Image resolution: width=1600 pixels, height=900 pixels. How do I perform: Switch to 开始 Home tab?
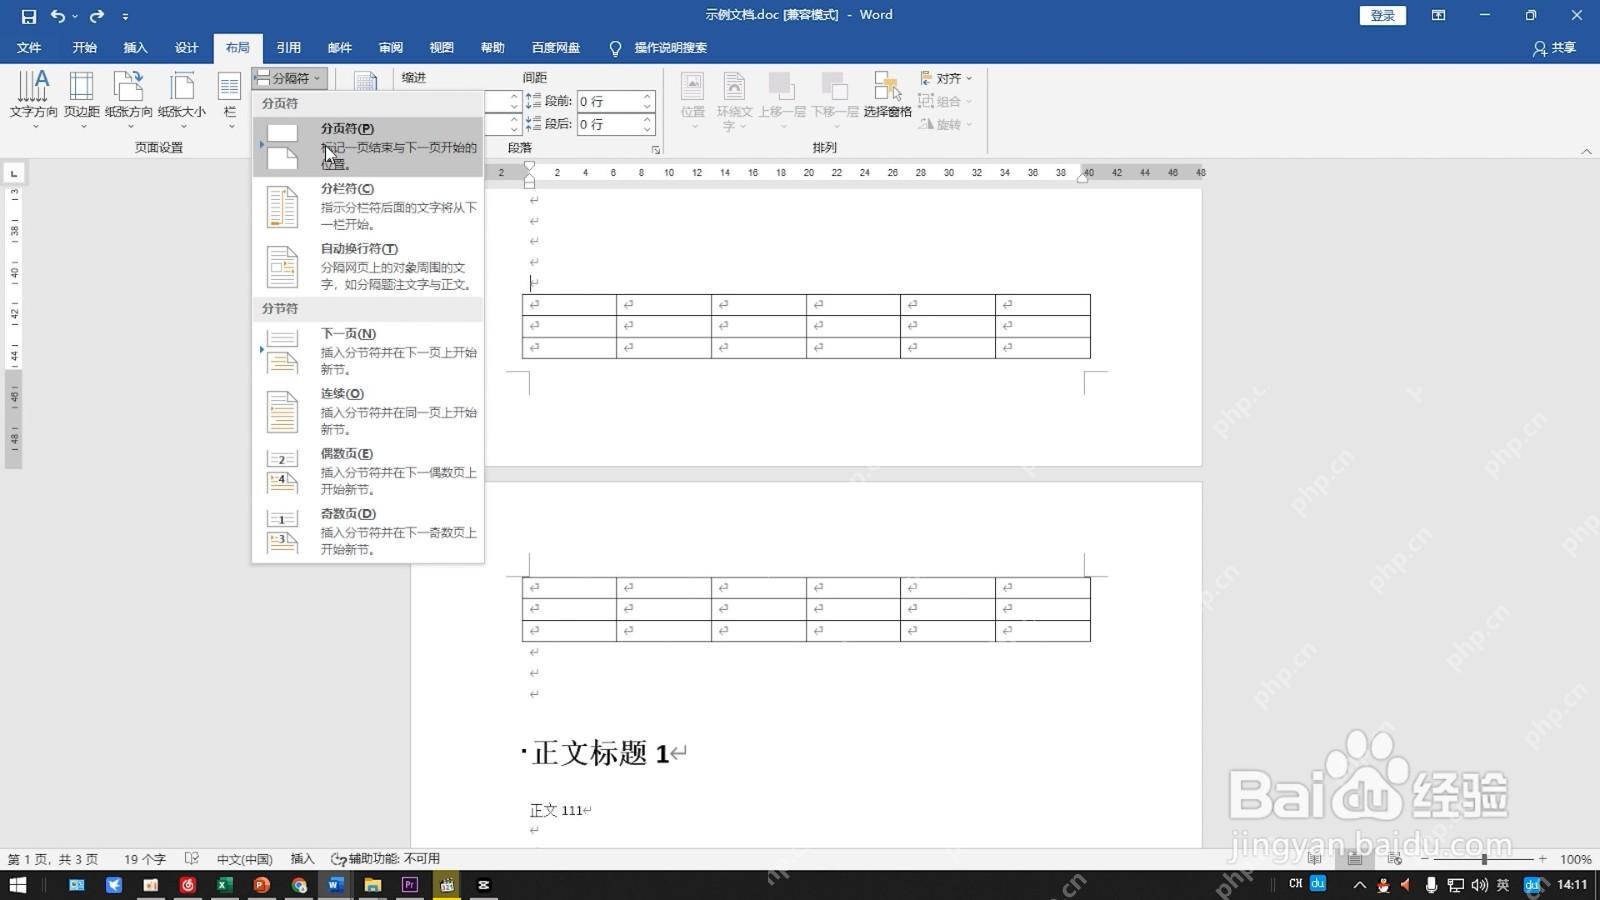click(84, 48)
